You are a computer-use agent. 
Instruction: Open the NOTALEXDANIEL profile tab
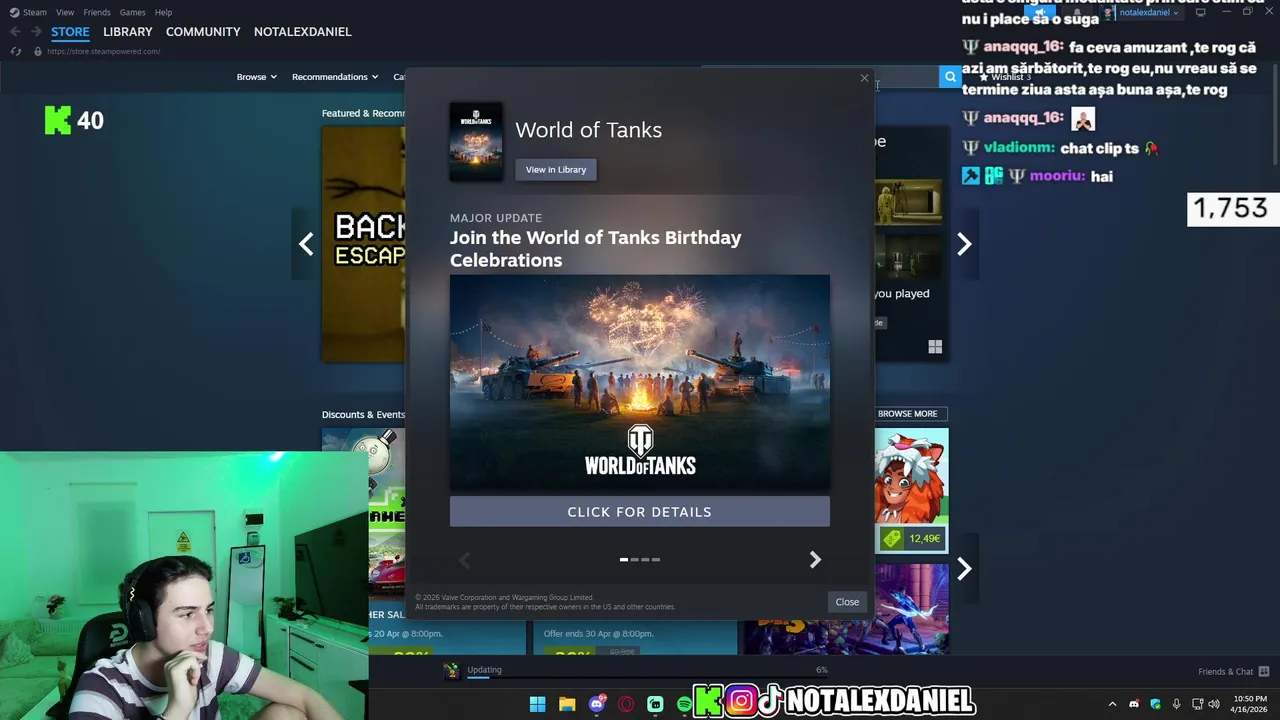pyautogui.click(x=303, y=32)
